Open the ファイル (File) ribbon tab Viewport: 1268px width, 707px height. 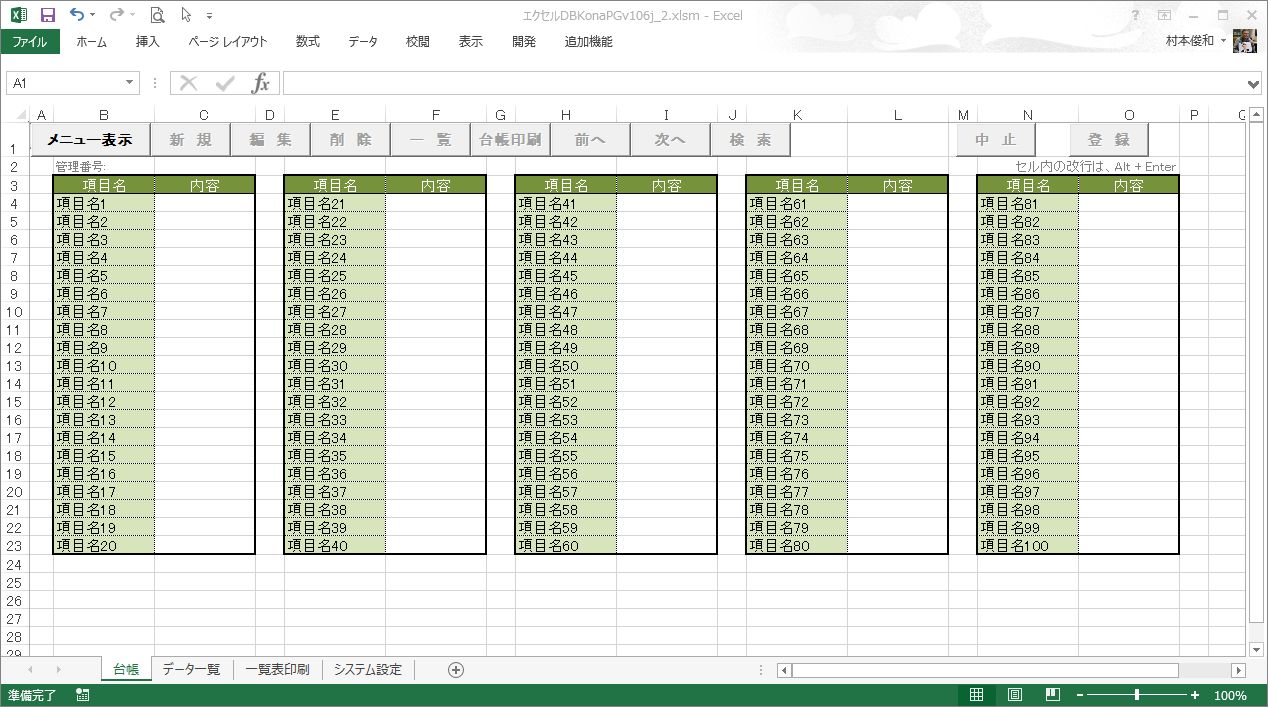click(x=30, y=42)
